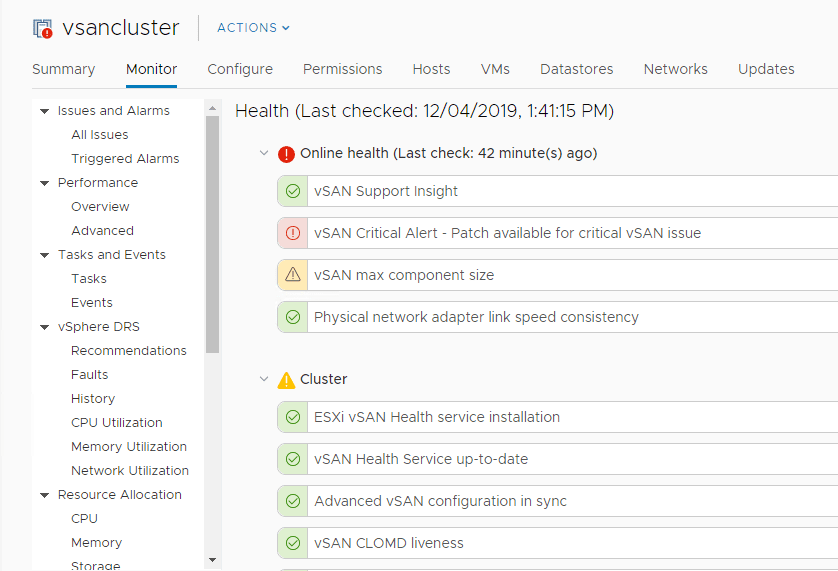Click red alert icon beside vSAN Critical Alert
The image size is (838, 571).
click(293, 233)
